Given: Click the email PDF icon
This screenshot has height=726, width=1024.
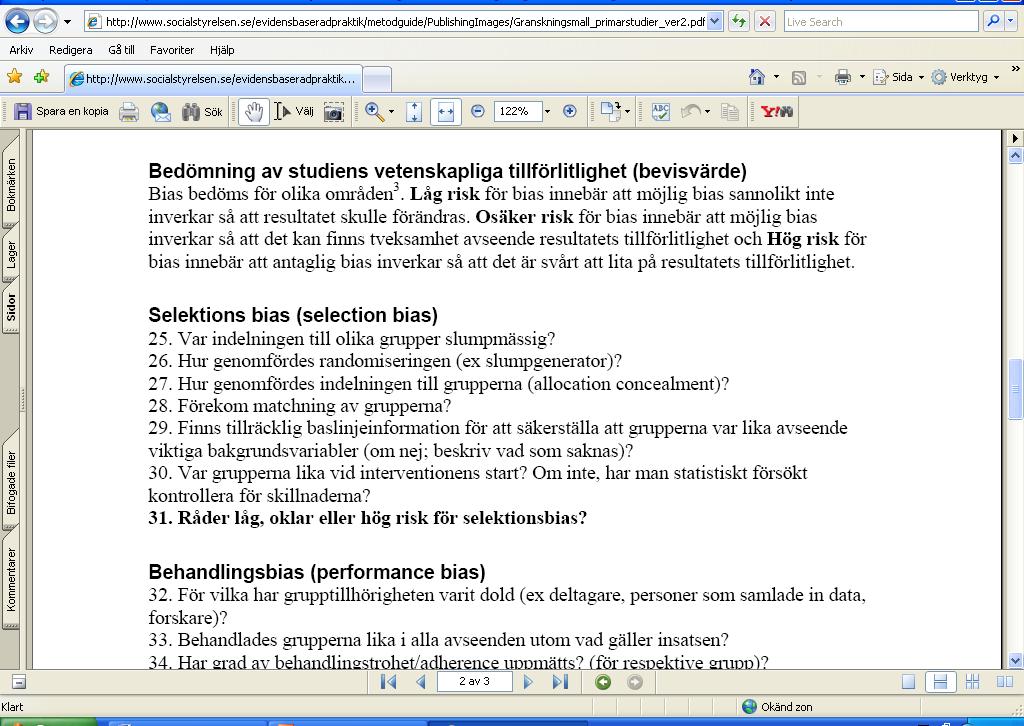Looking at the screenshot, I should [161, 112].
